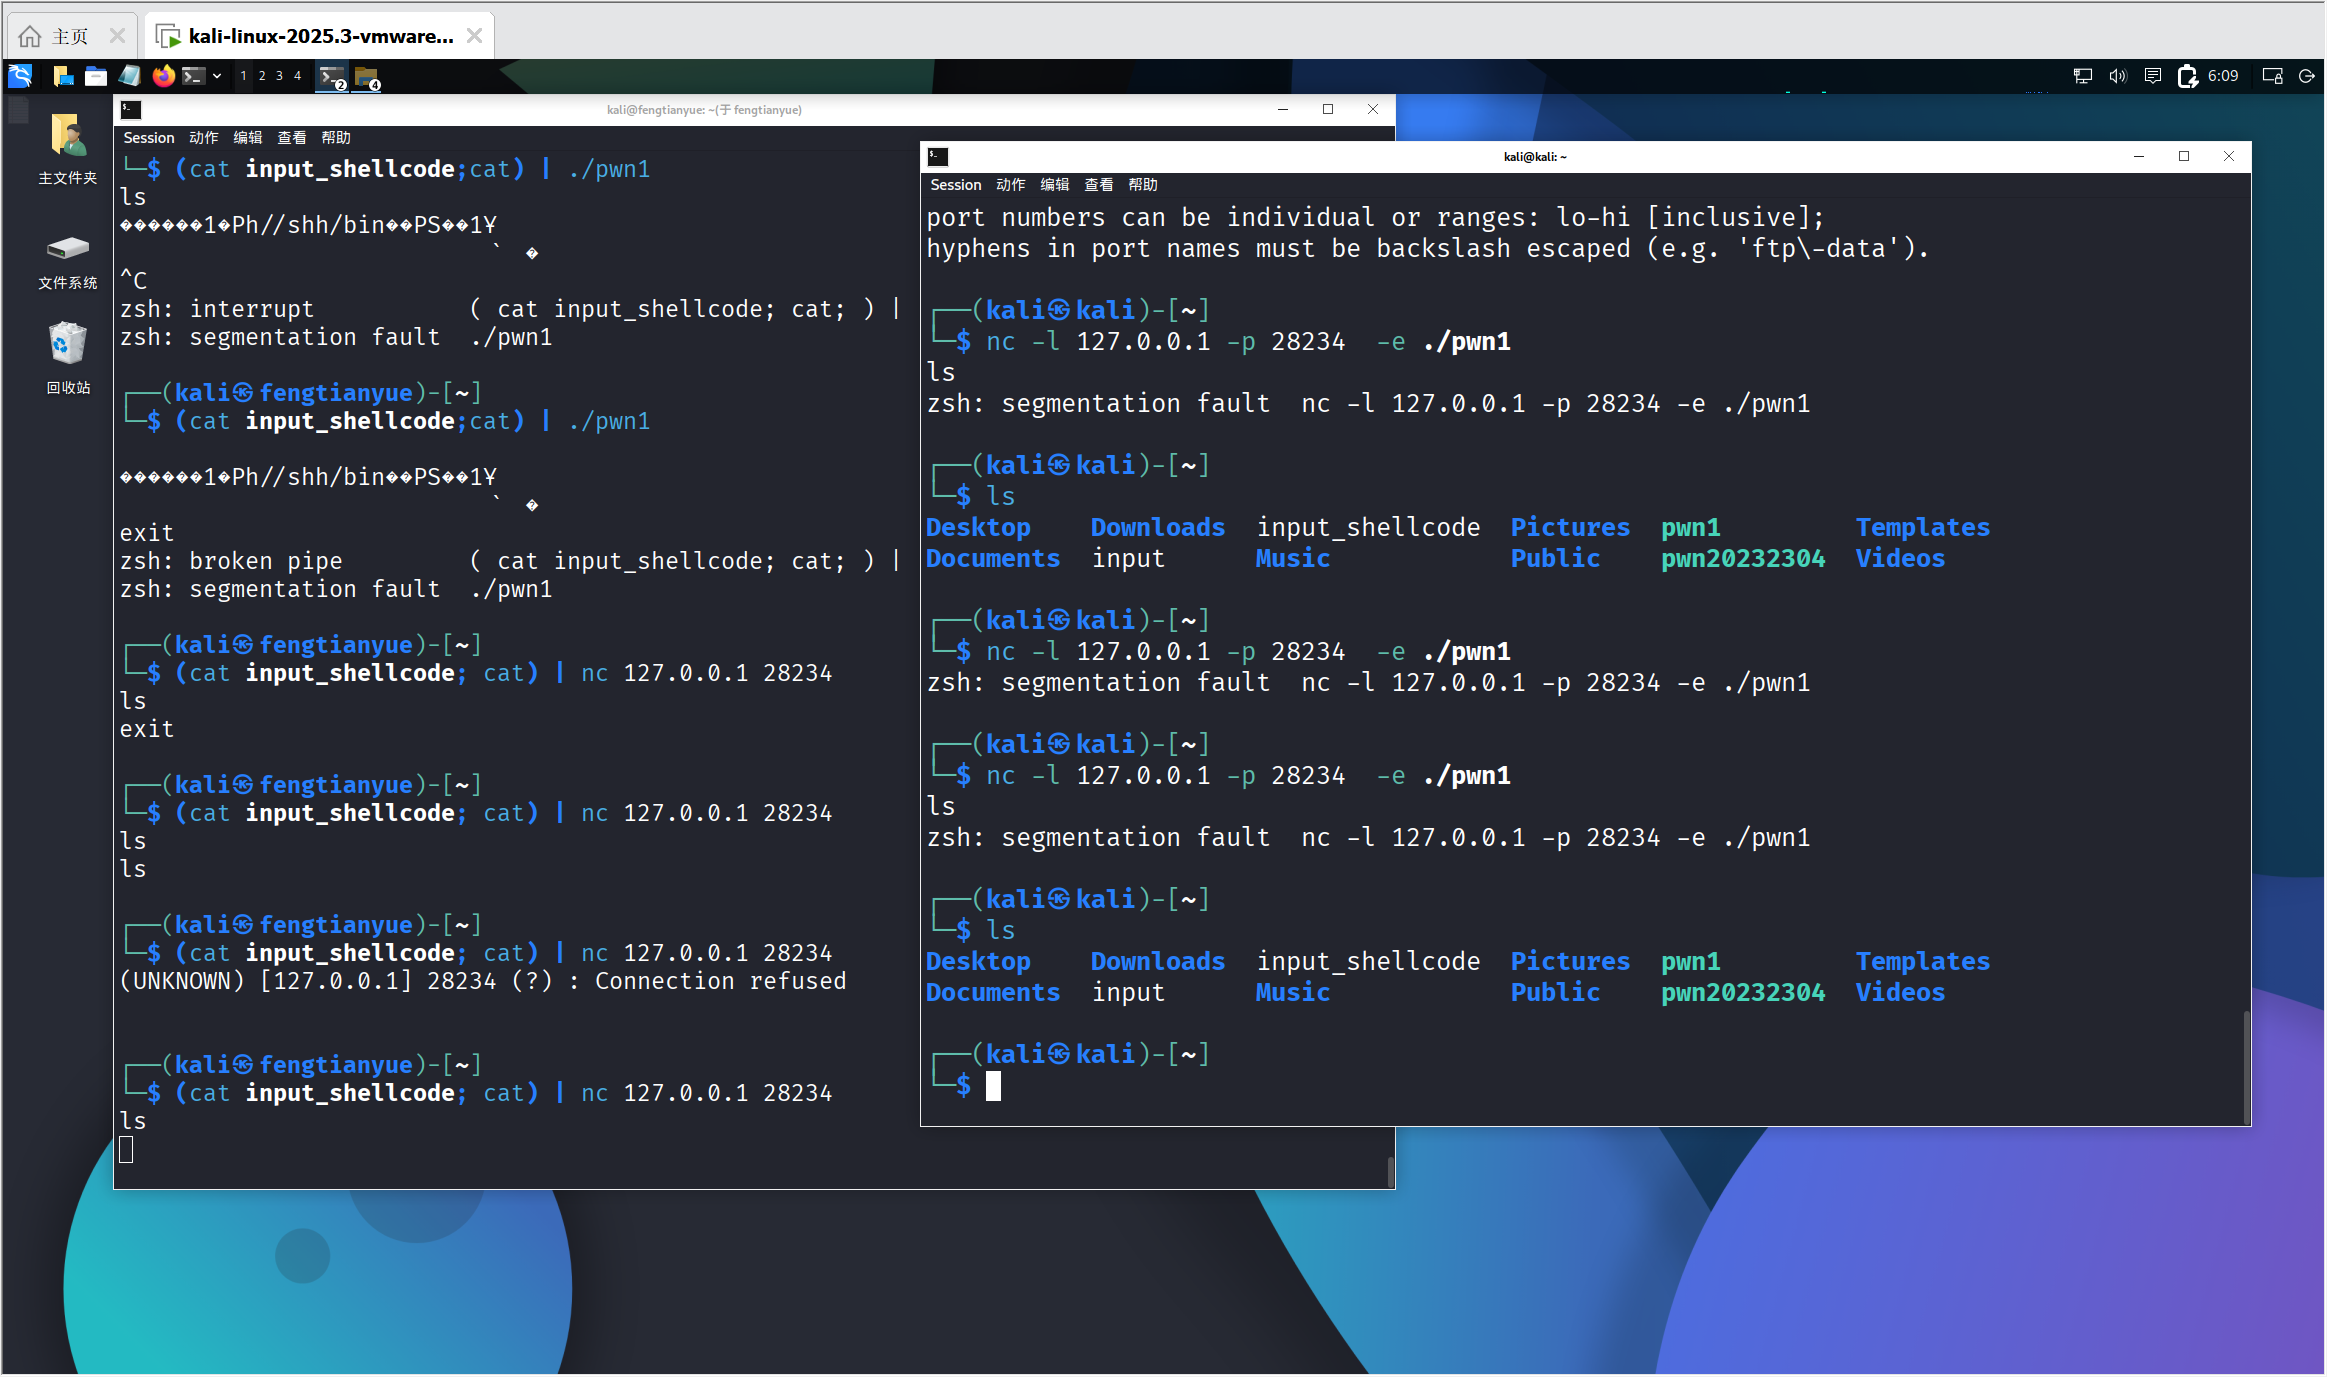2327x1377 pixels.
Task: Click the log out panel icon
Action: [2306, 76]
